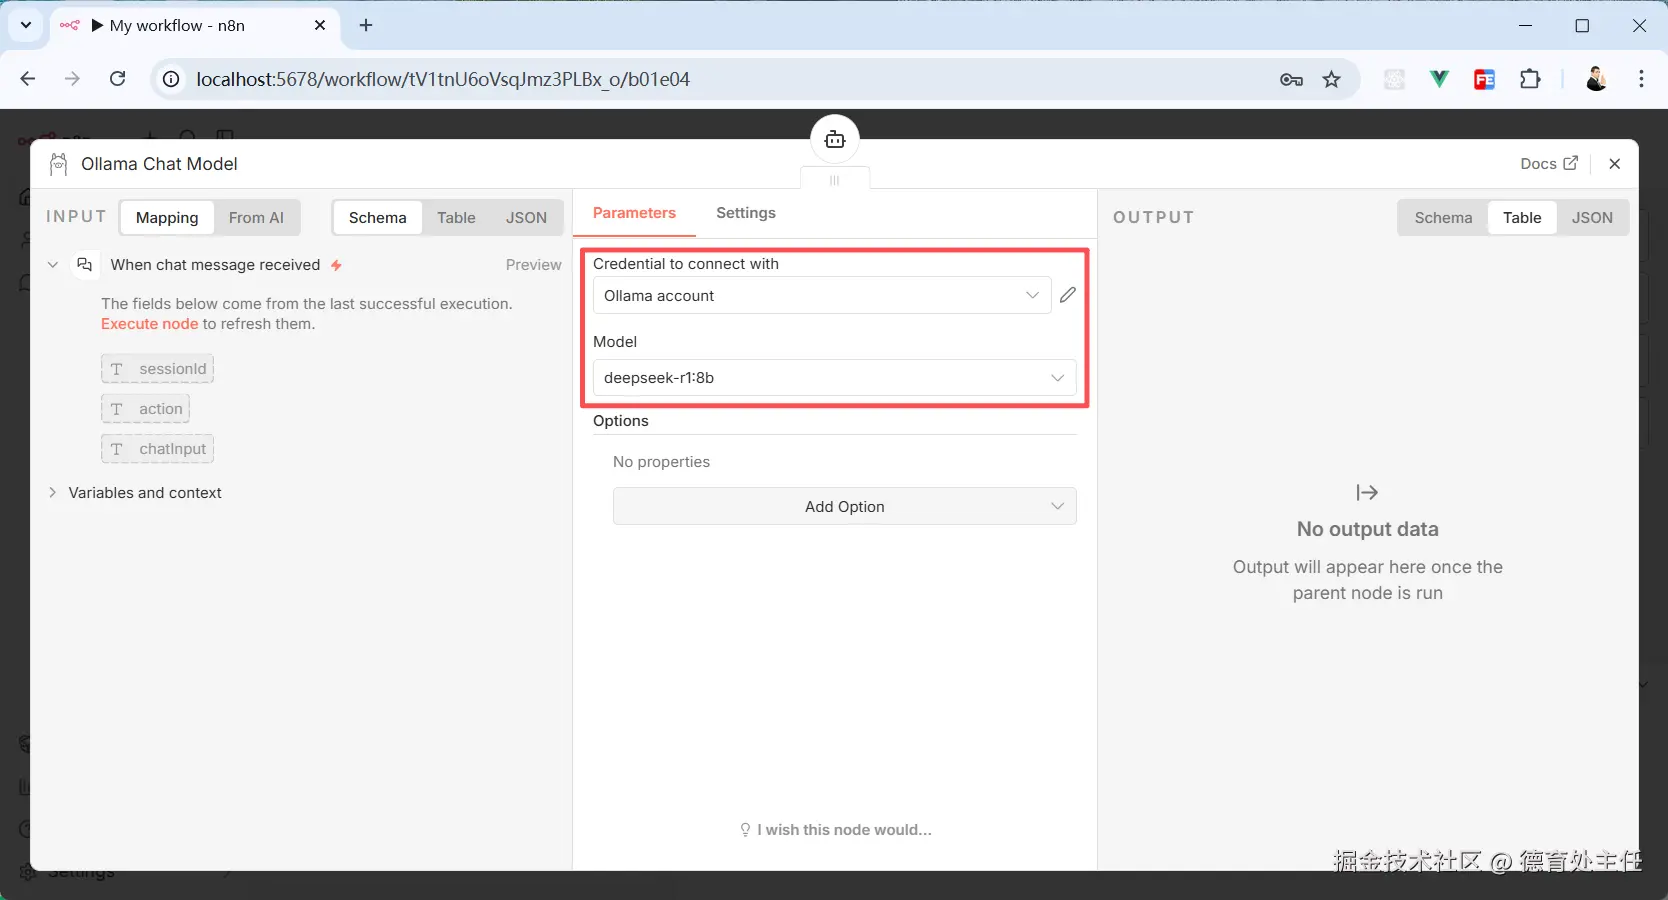
Task: Select JSON view in the OUTPUT panel
Action: [1592, 218]
